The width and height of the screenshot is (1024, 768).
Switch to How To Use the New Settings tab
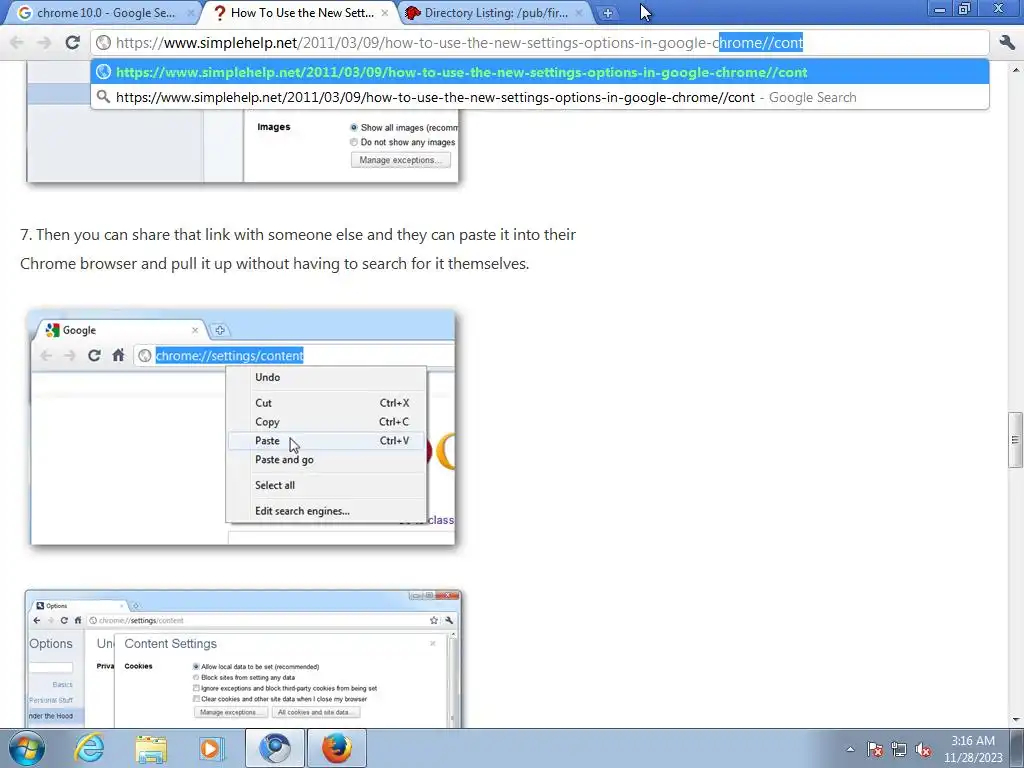300,13
